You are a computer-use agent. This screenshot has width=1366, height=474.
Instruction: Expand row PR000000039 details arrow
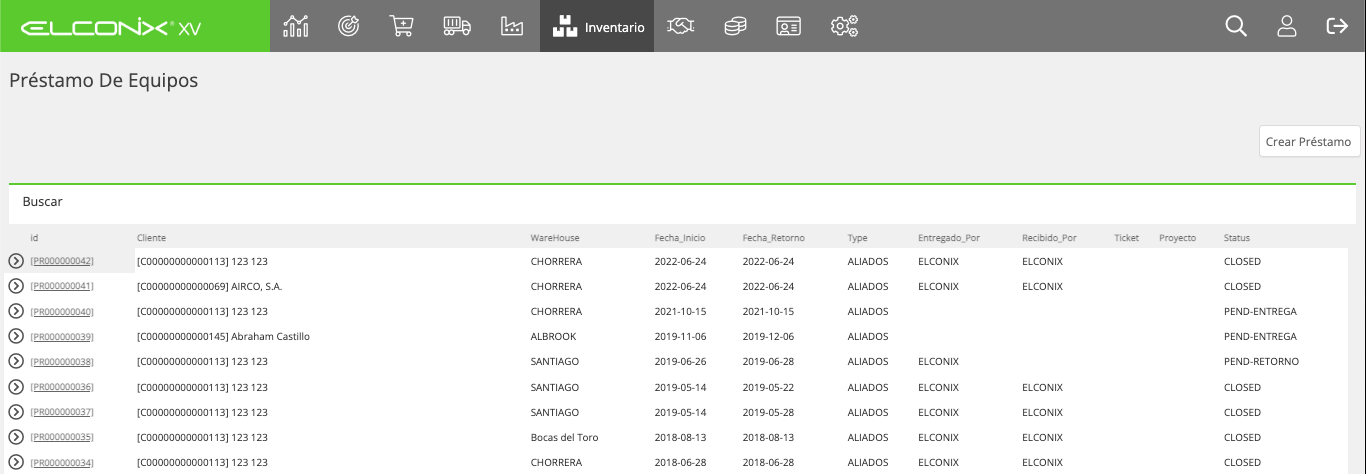click(16, 336)
